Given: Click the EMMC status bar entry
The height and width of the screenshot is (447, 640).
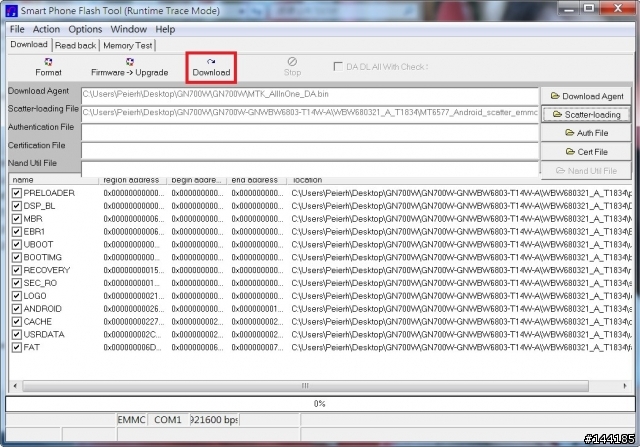Looking at the screenshot, I should tap(131, 420).
